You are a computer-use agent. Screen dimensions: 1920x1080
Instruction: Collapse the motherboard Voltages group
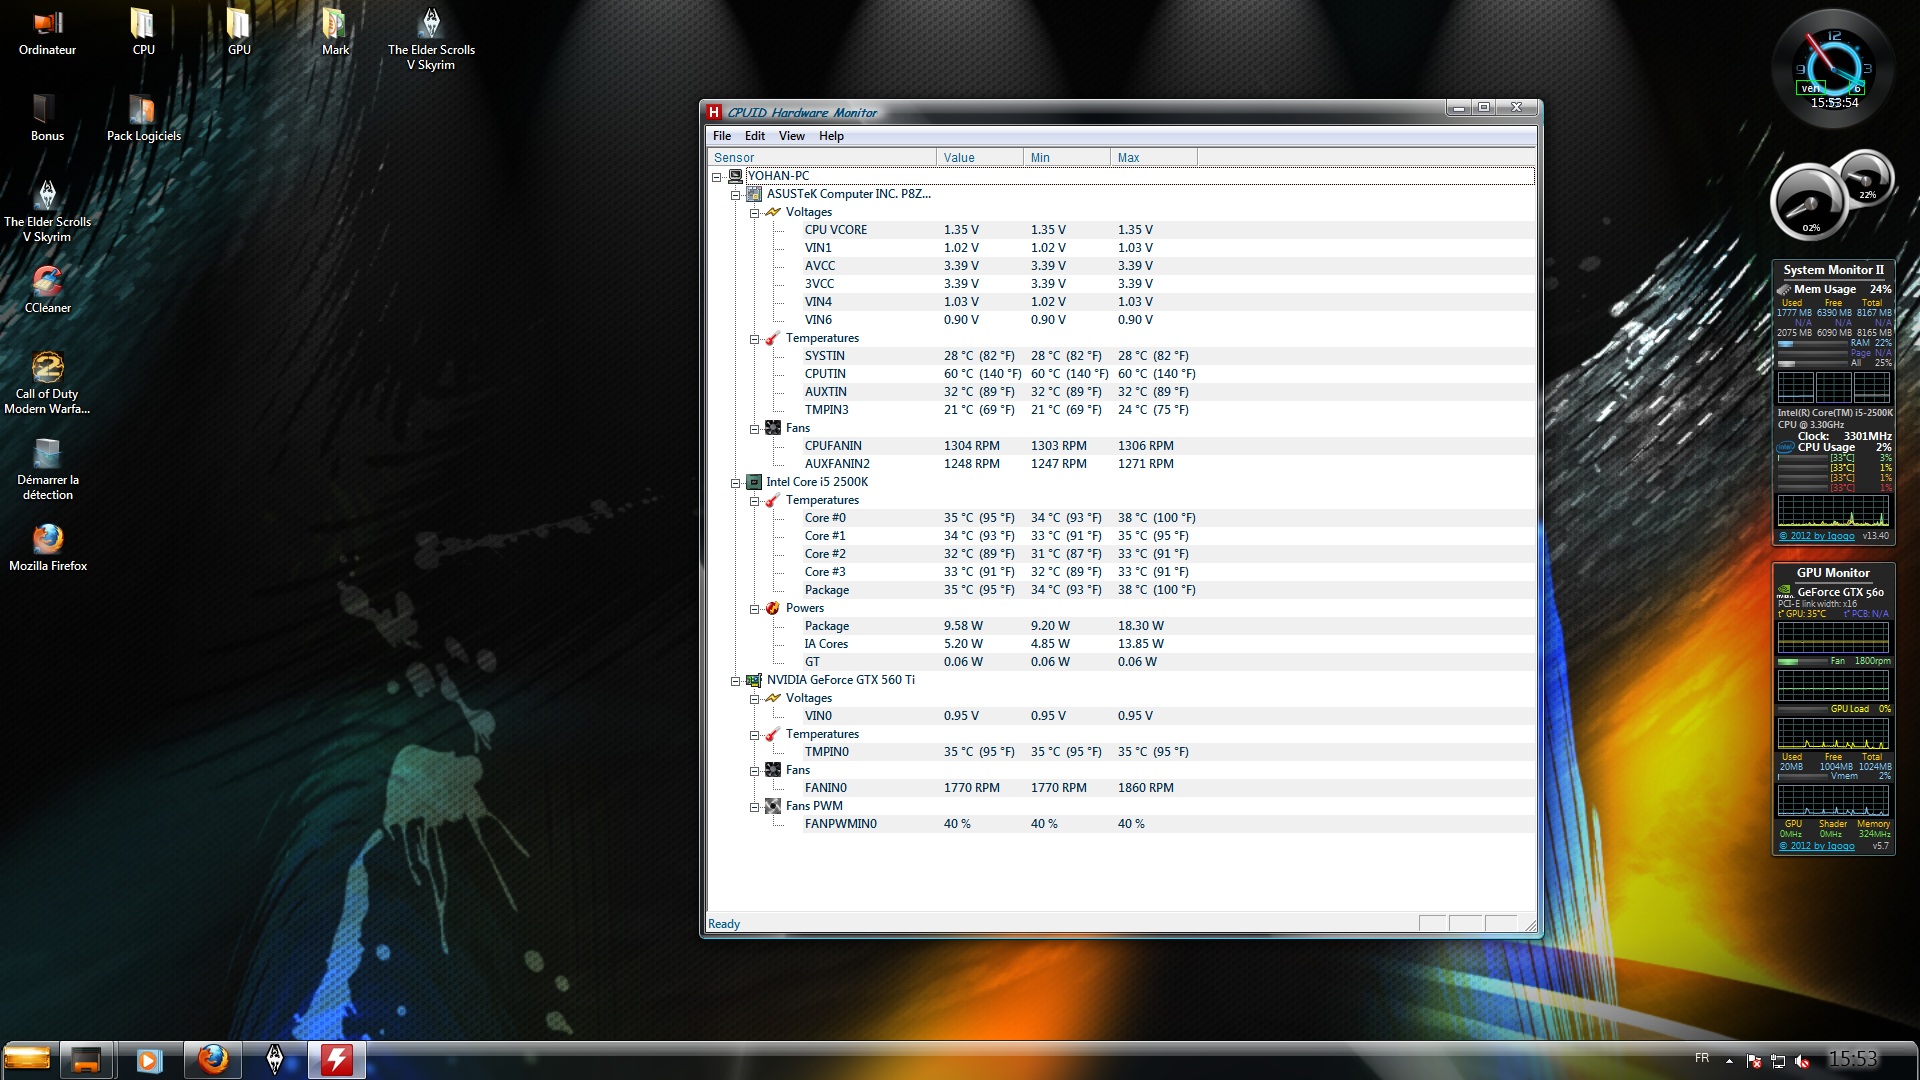pyautogui.click(x=755, y=213)
